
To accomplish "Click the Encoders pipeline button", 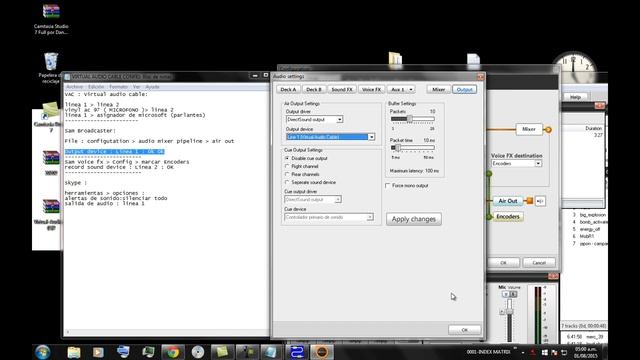I will click(x=507, y=216).
